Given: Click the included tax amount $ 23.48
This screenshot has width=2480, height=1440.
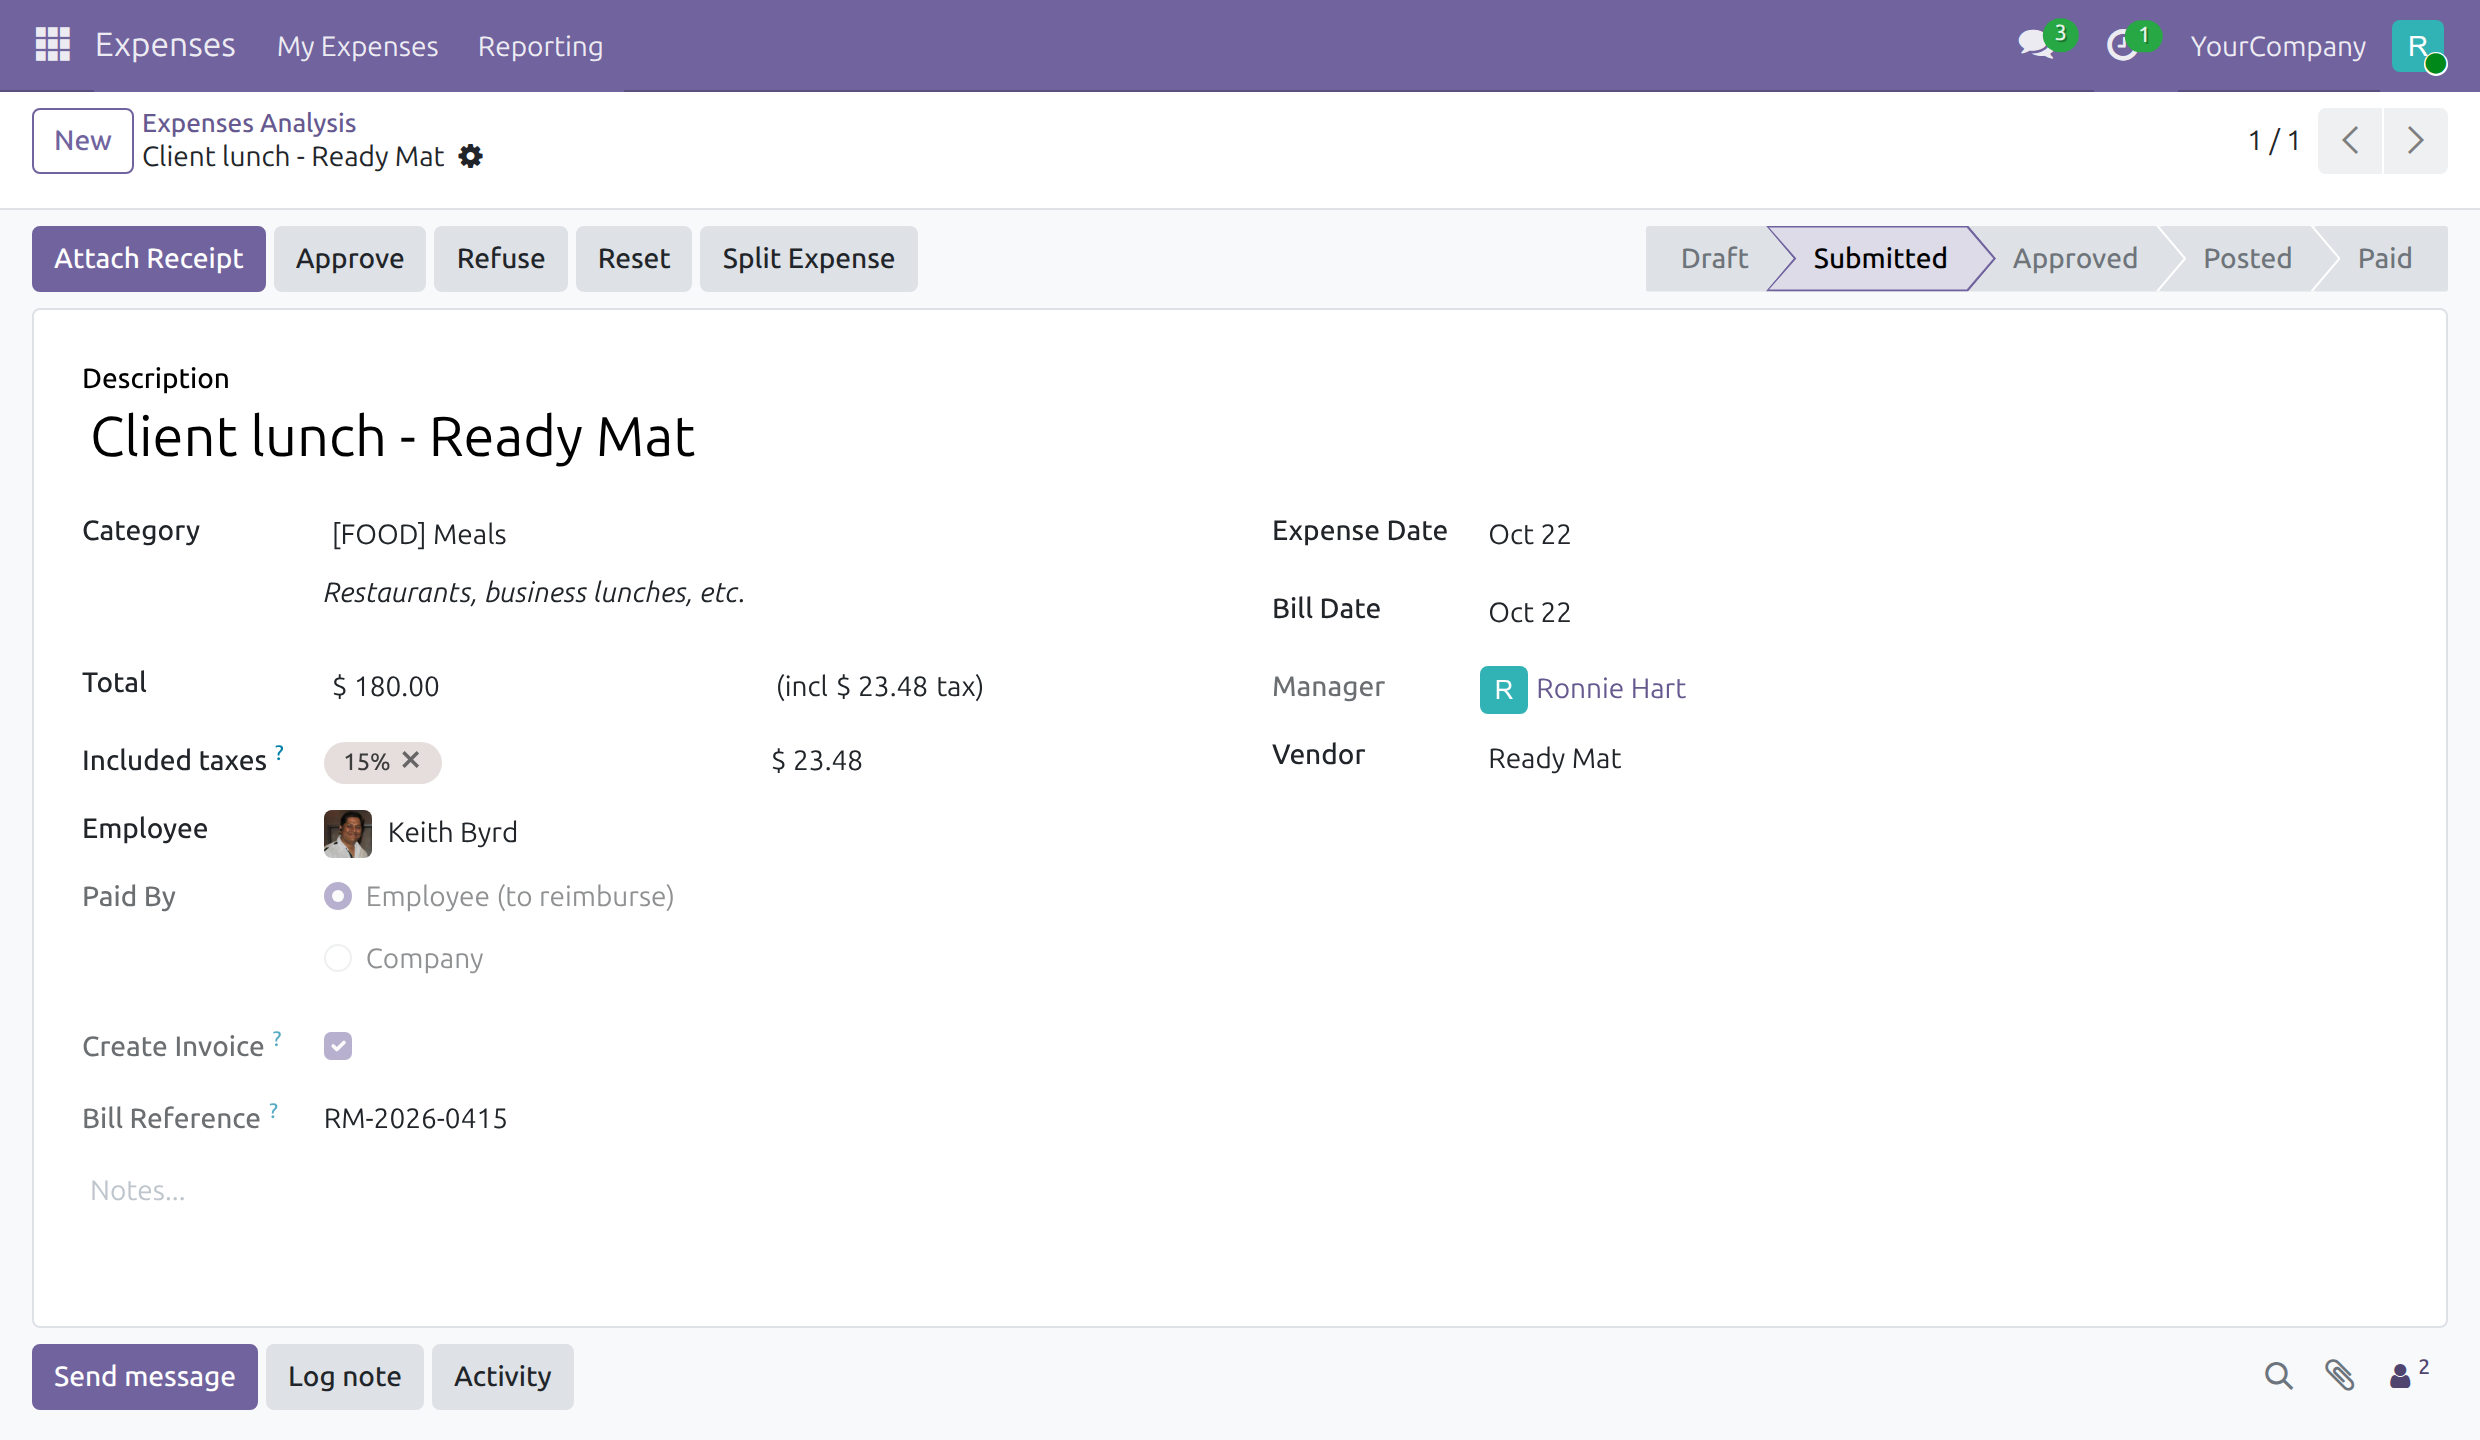Looking at the screenshot, I should (x=816, y=760).
